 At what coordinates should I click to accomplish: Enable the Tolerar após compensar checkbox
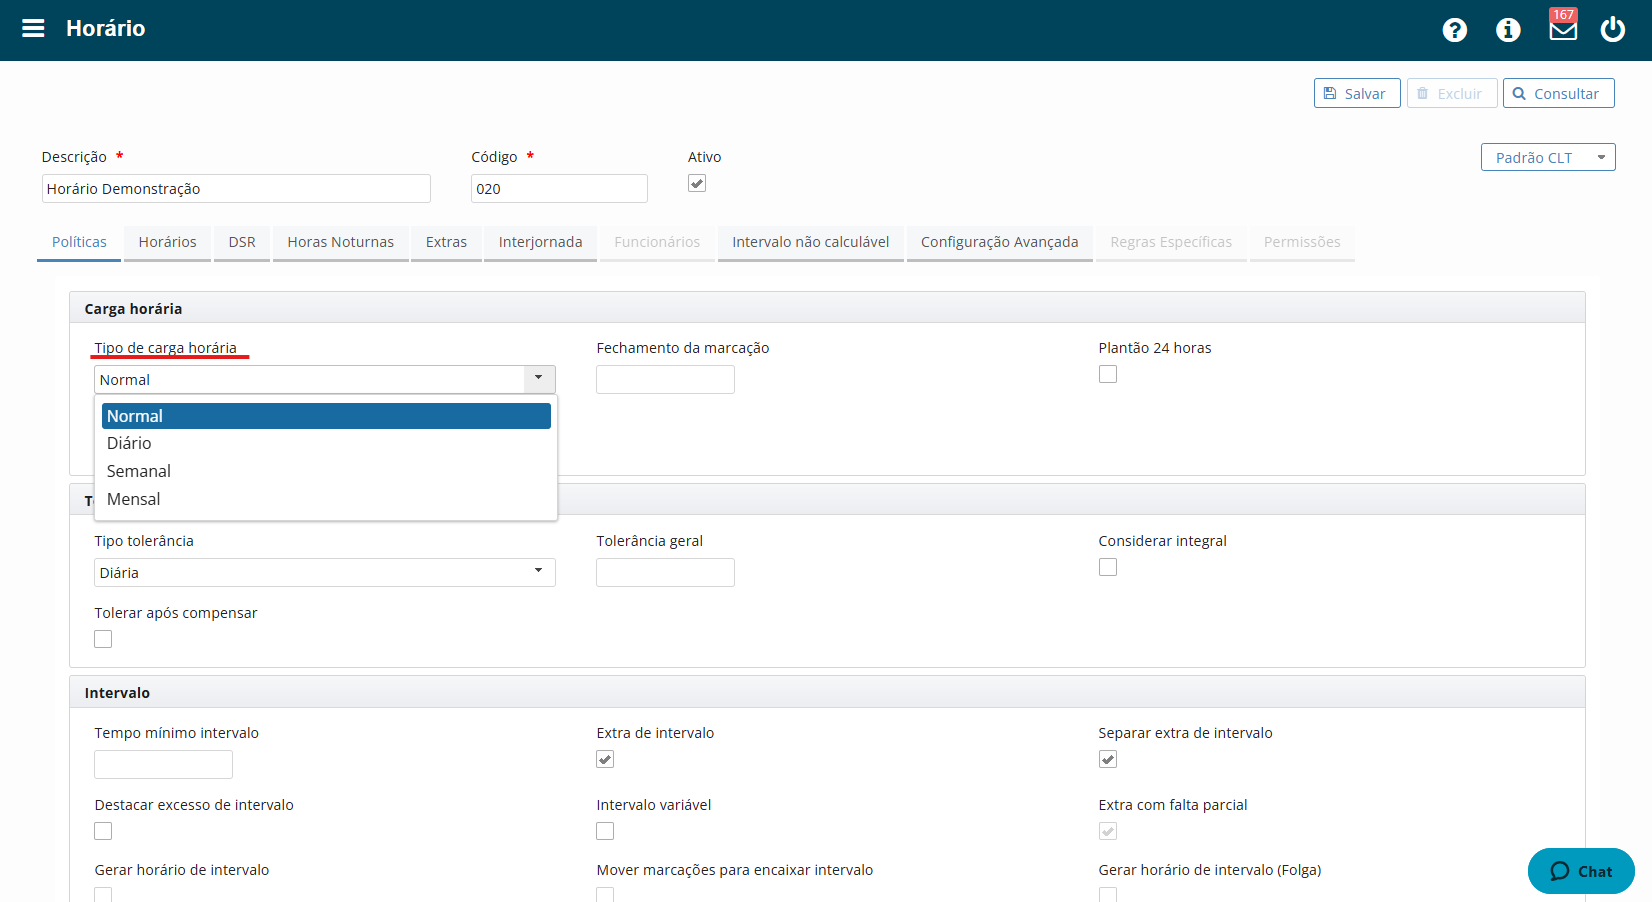point(103,639)
